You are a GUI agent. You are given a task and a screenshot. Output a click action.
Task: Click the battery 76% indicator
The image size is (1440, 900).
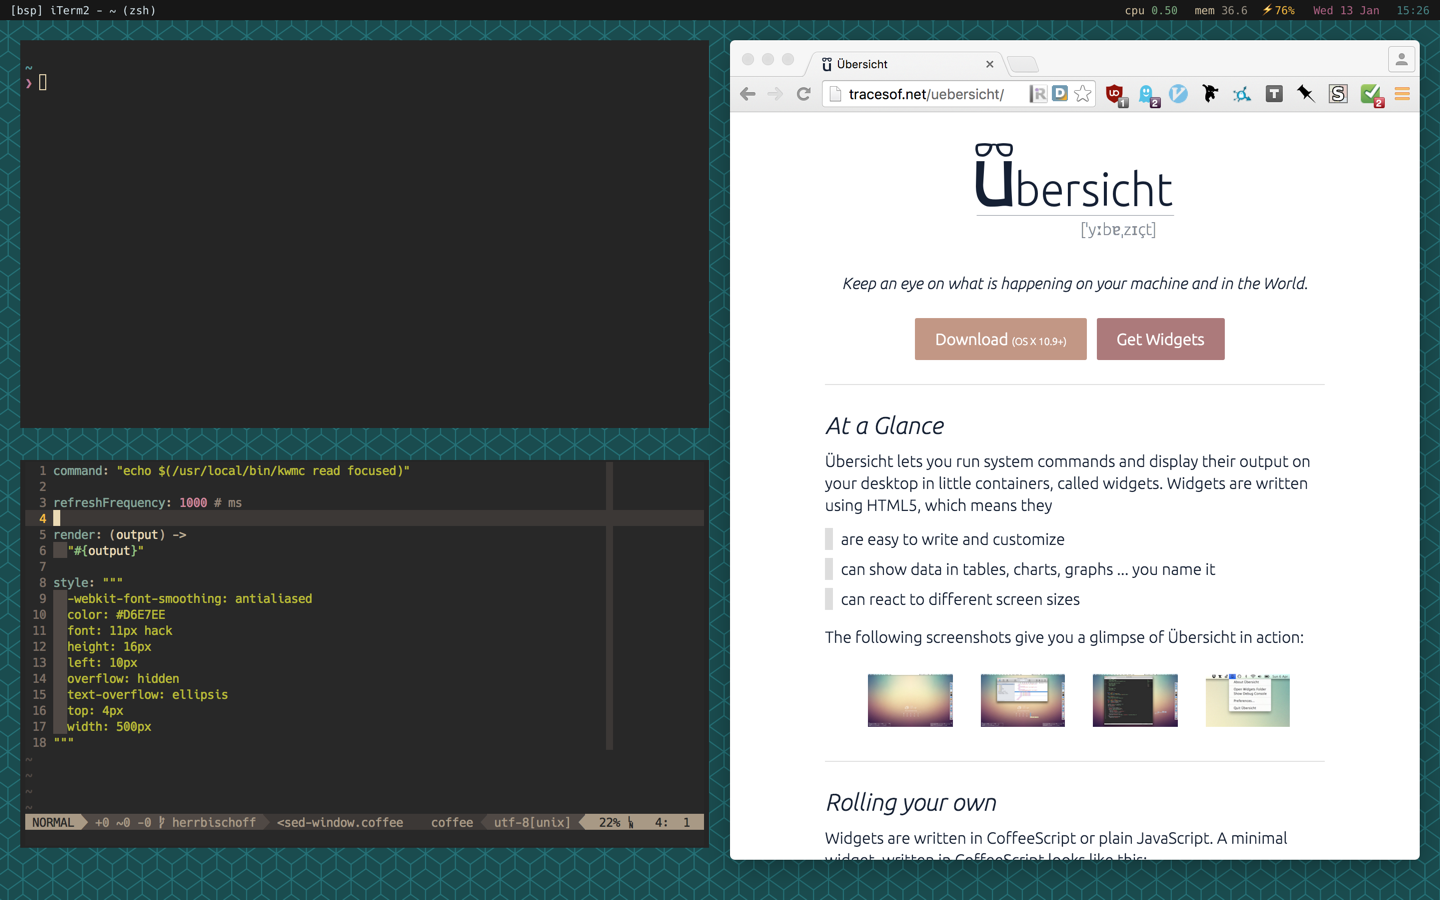(1278, 10)
